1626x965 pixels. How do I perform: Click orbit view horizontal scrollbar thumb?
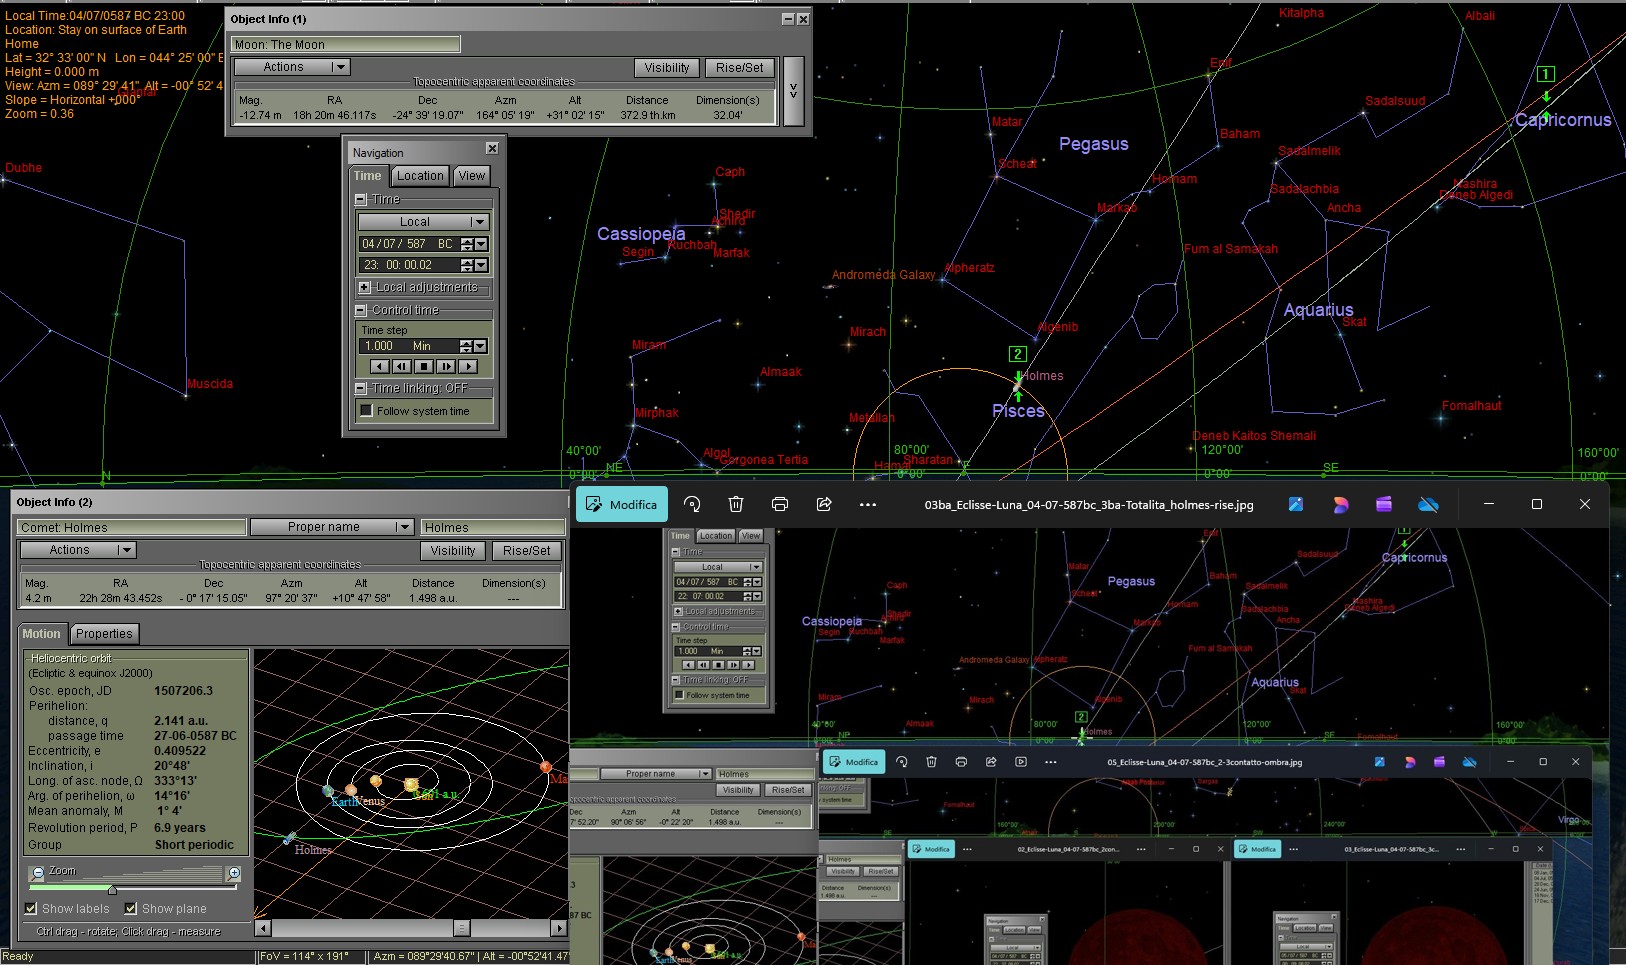(x=461, y=928)
